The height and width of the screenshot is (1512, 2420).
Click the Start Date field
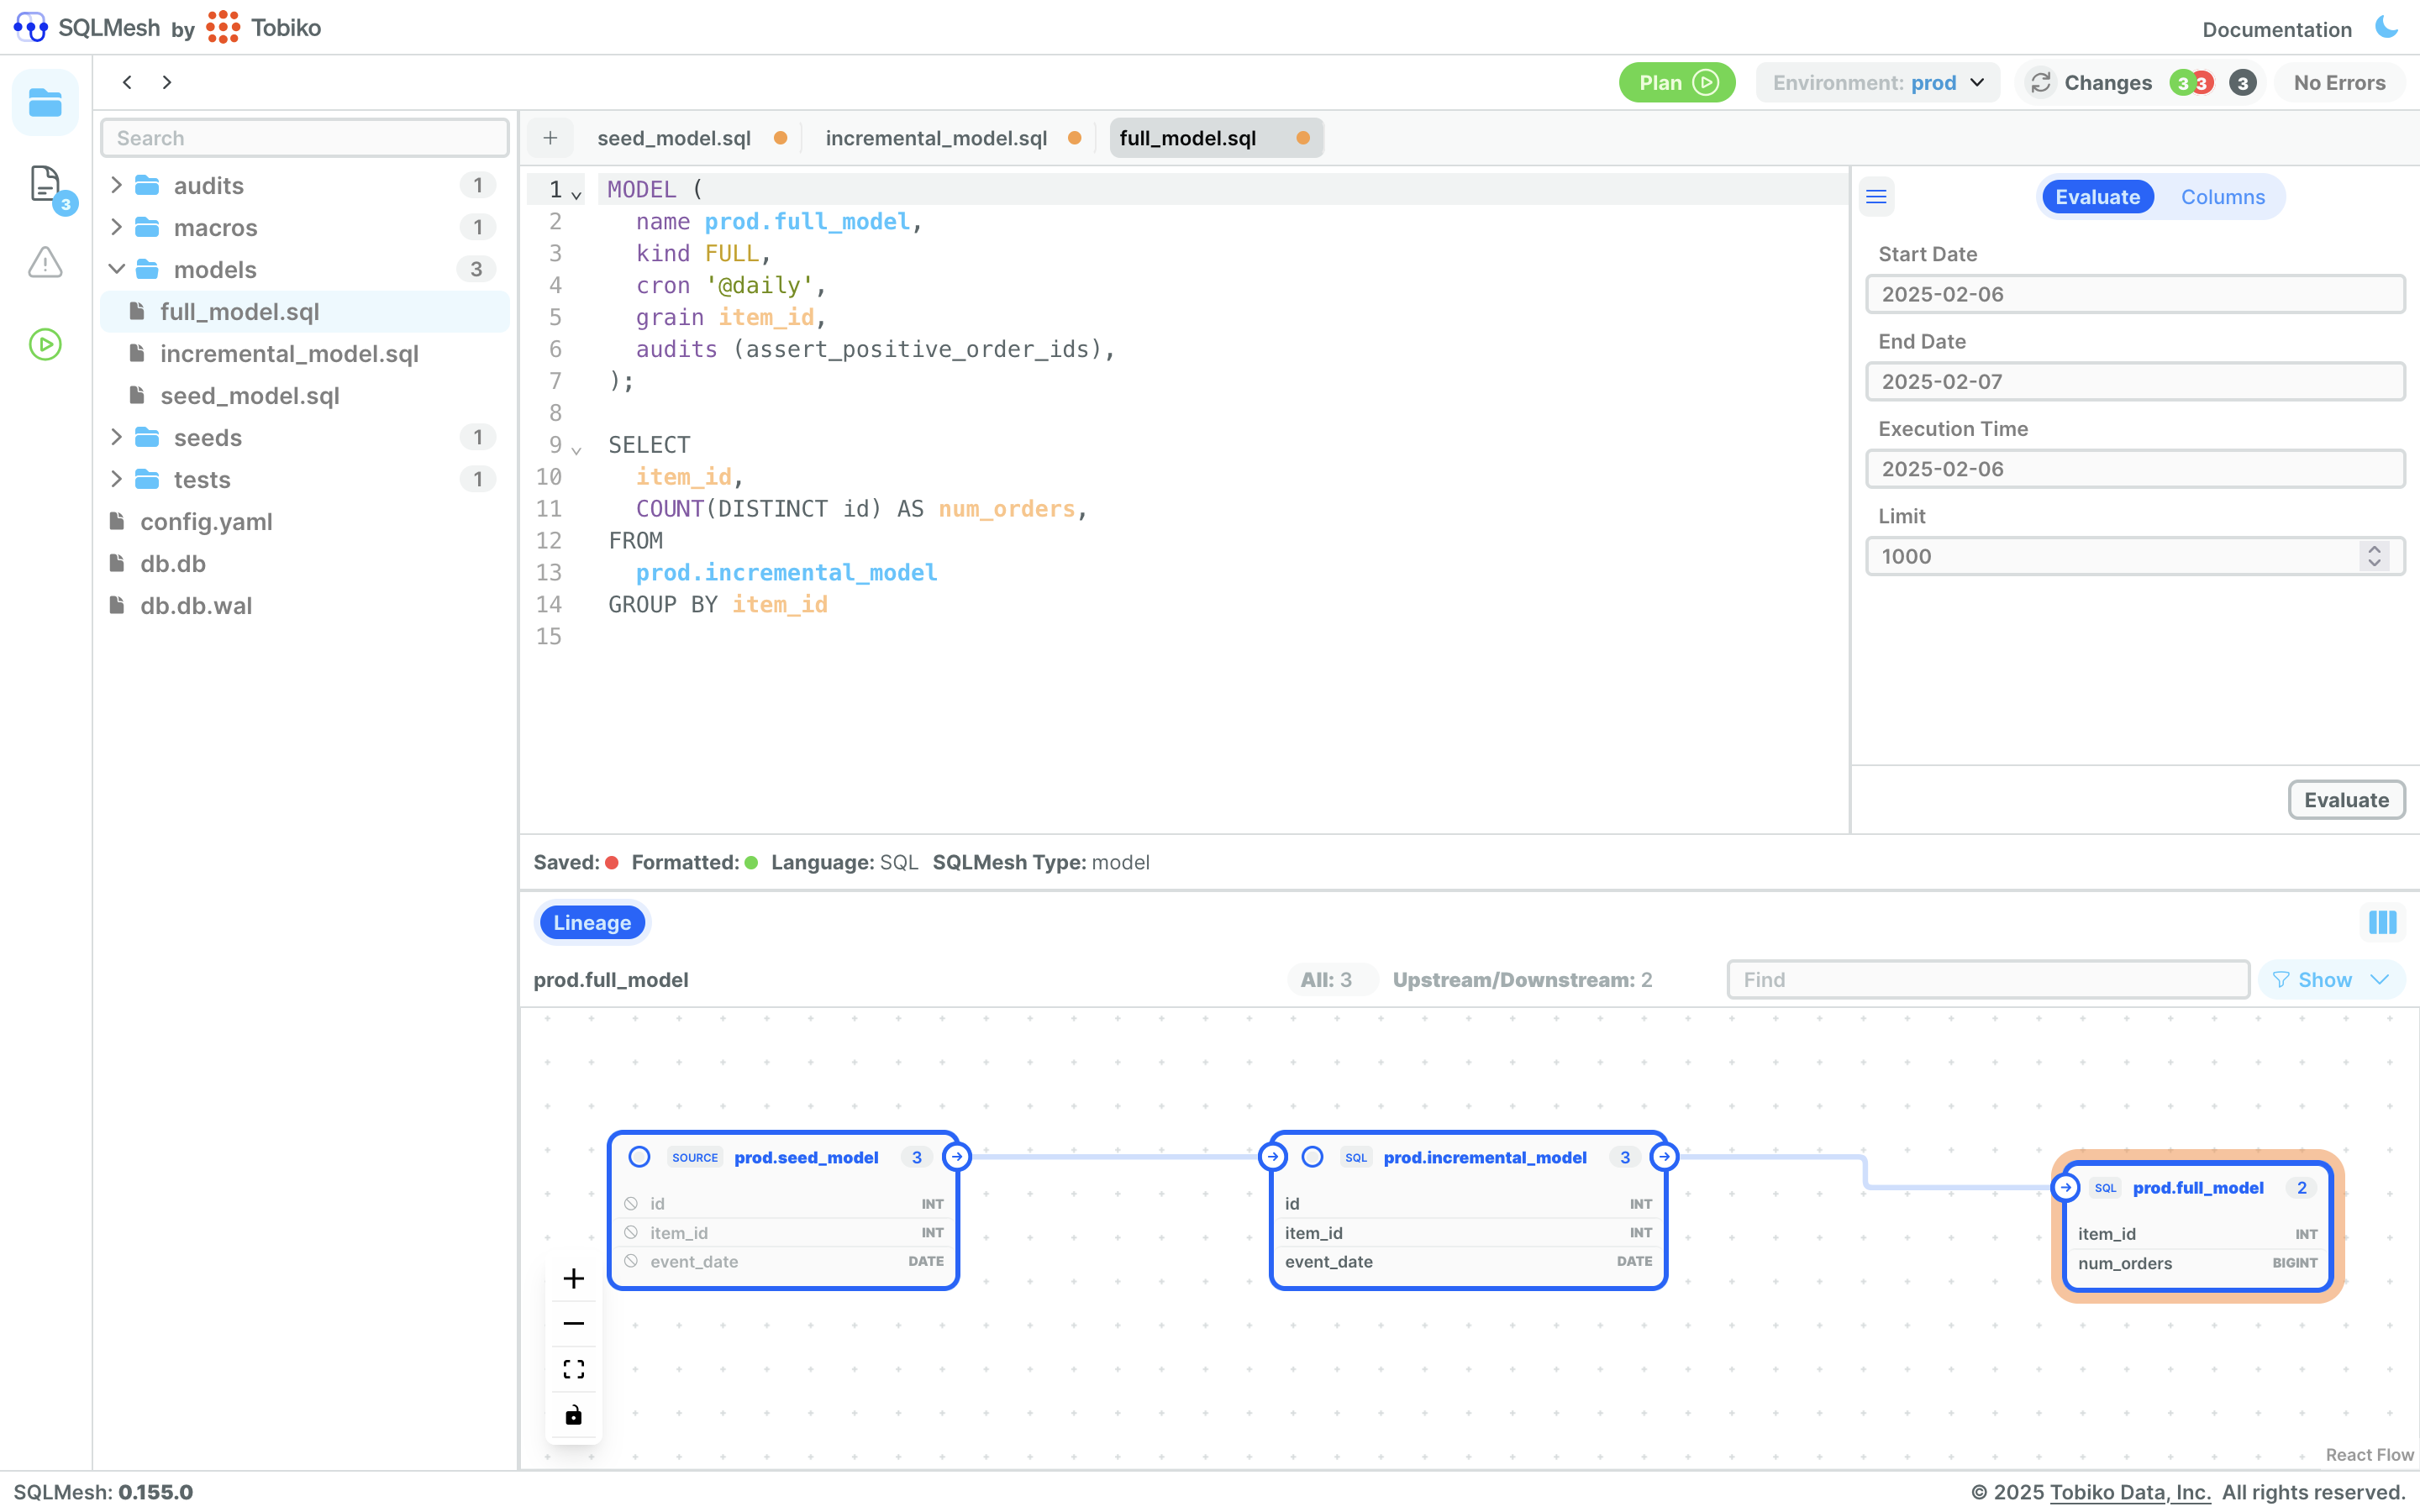click(2134, 294)
